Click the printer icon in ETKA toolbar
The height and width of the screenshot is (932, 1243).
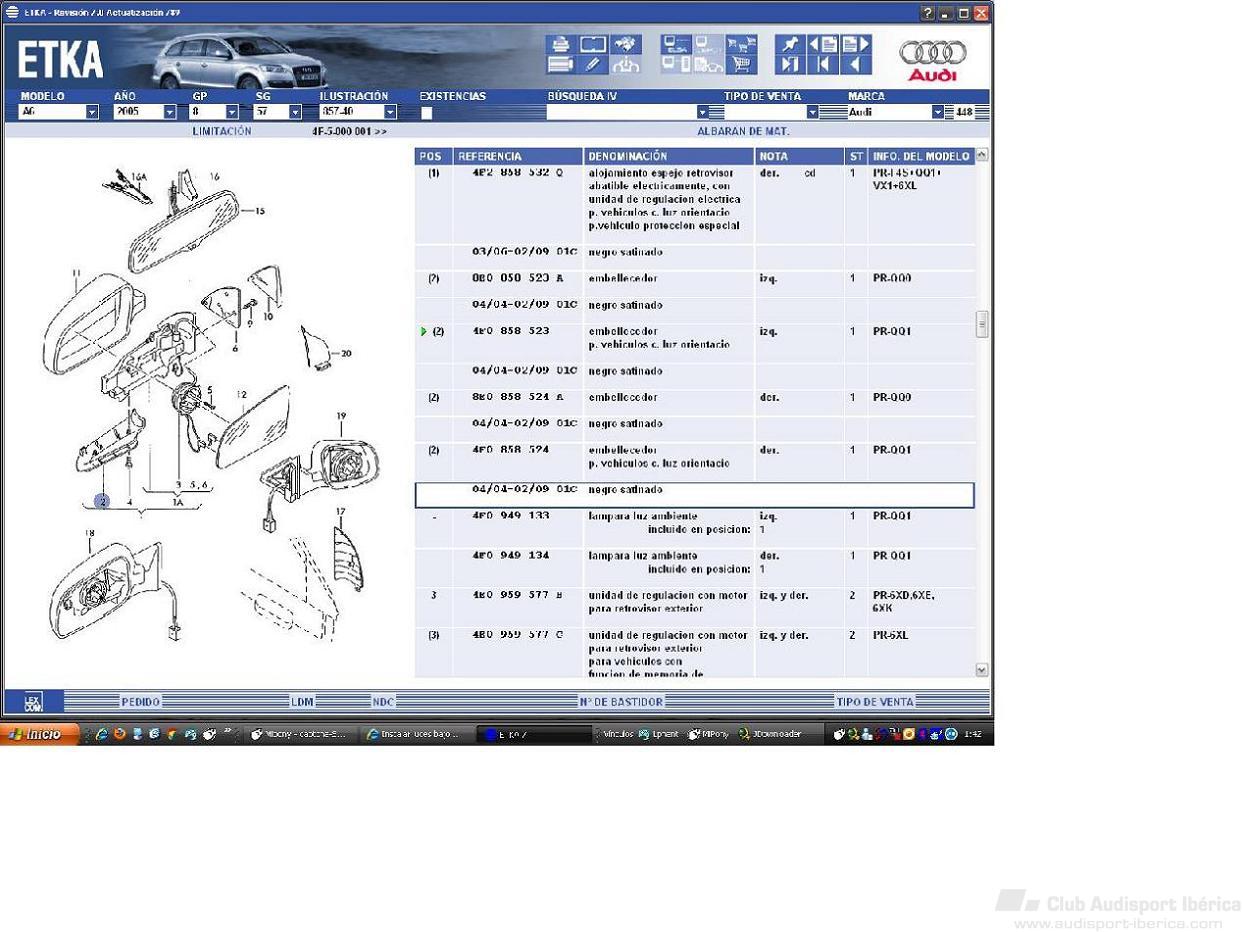(x=560, y=45)
